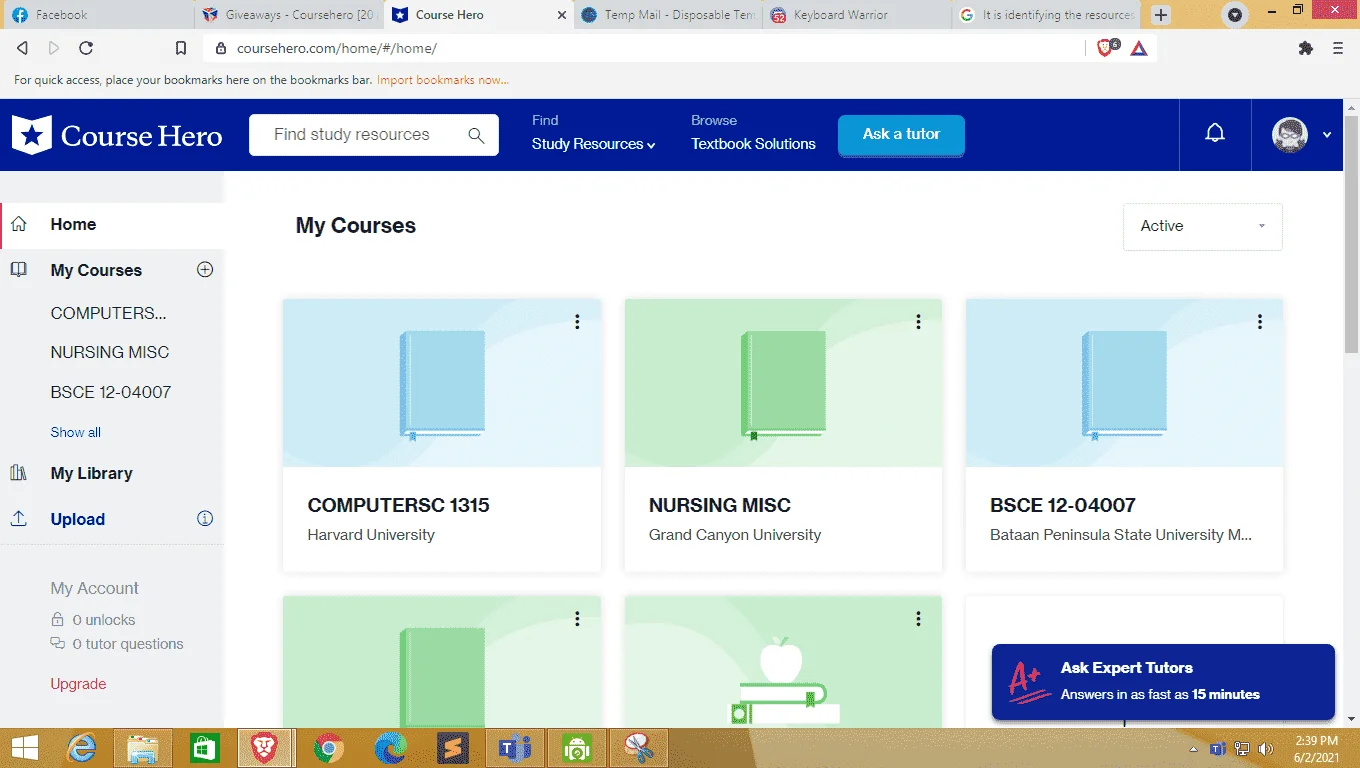Click the Brave Shields lion icon
Image resolution: width=1360 pixels, height=768 pixels.
point(1107,48)
